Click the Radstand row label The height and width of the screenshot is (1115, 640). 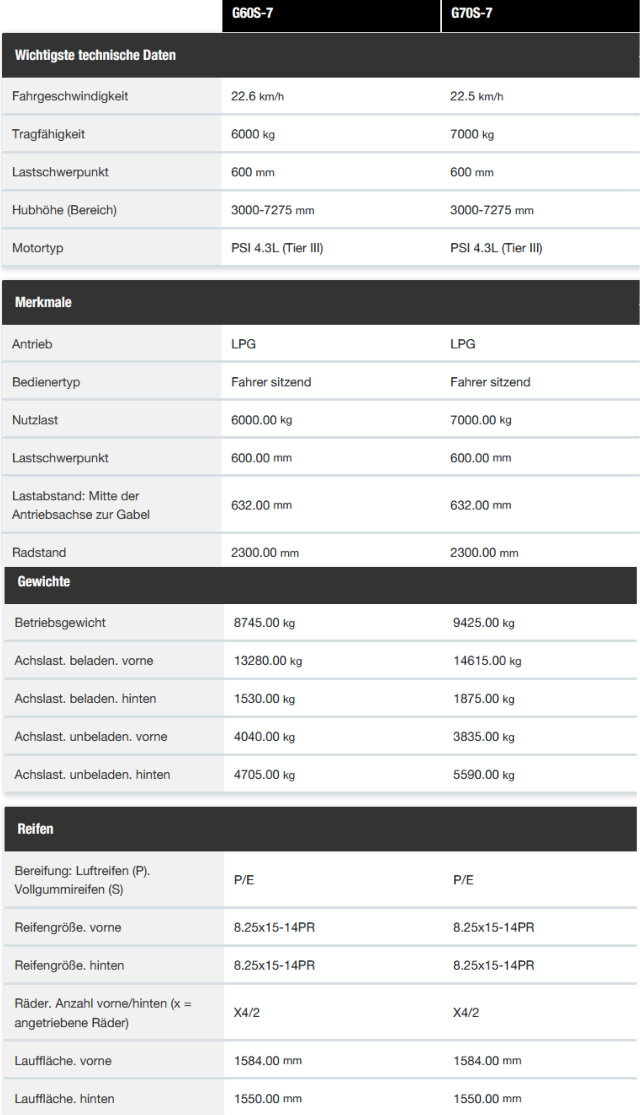[39, 553]
